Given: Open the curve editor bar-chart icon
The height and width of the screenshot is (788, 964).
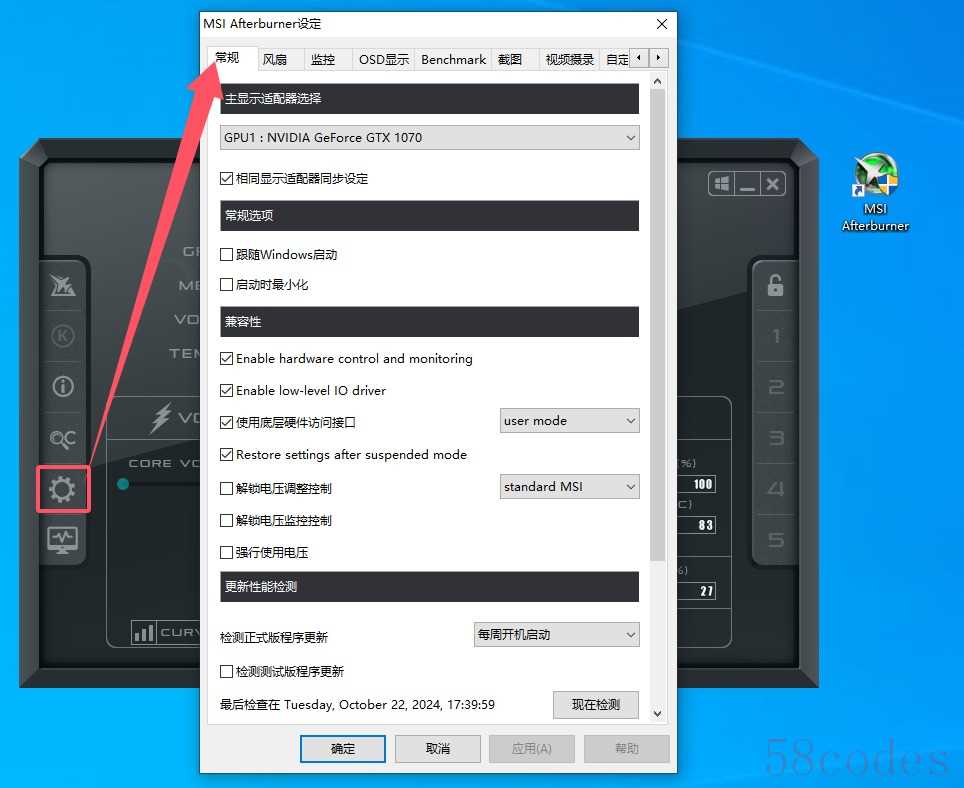Looking at the screenshot, I should 144,632.
